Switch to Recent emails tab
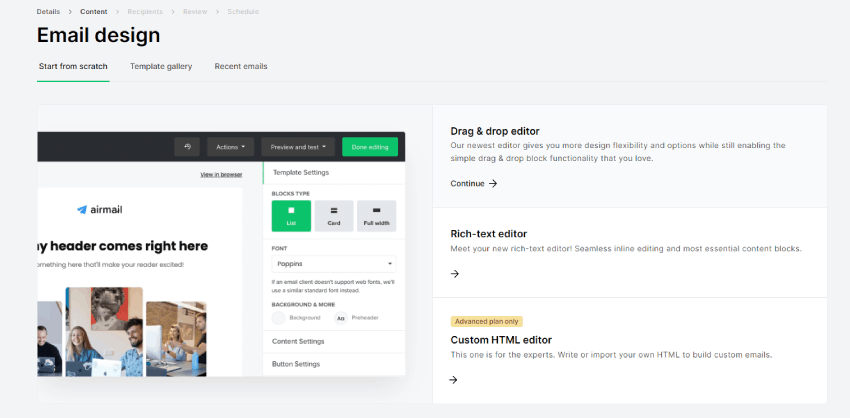850x418 pixels. tap(241, 66)
